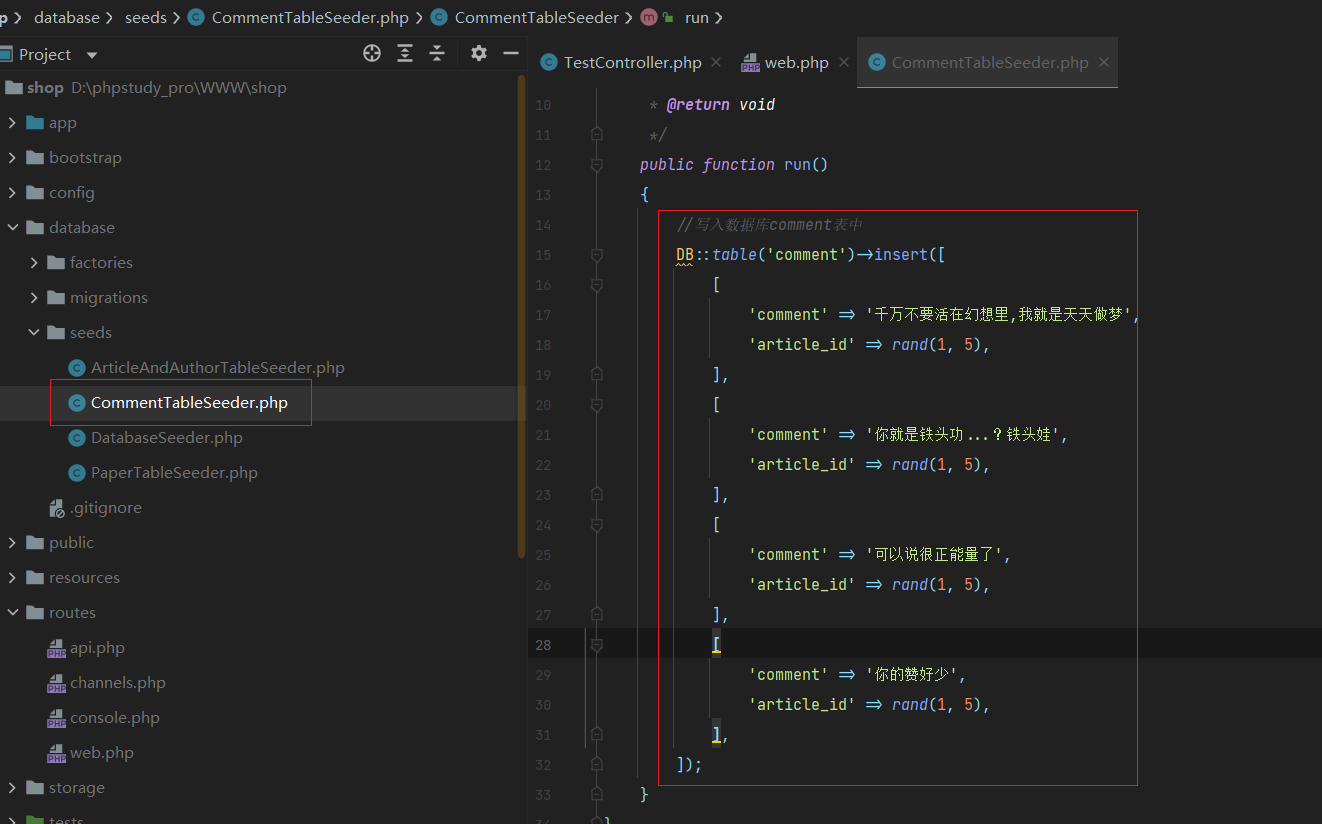Screen dimensions: 1322x824
Task: Close the web.php editor tab
Action: [x=844, y=62]
